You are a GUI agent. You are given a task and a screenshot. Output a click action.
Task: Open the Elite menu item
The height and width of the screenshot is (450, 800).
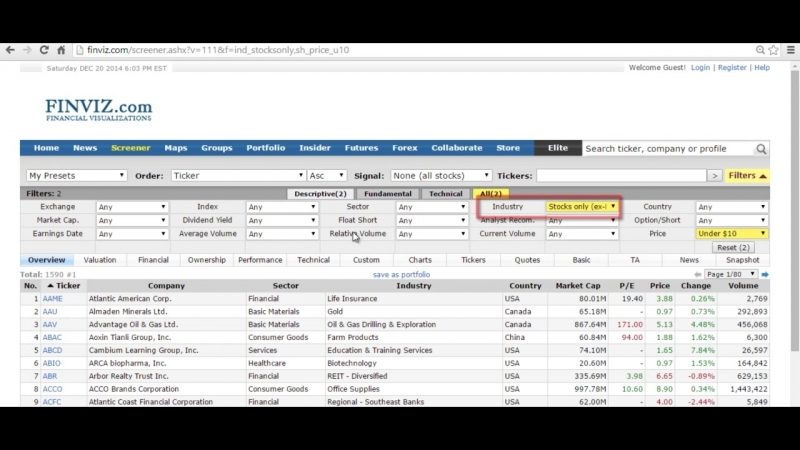point(558,148)
